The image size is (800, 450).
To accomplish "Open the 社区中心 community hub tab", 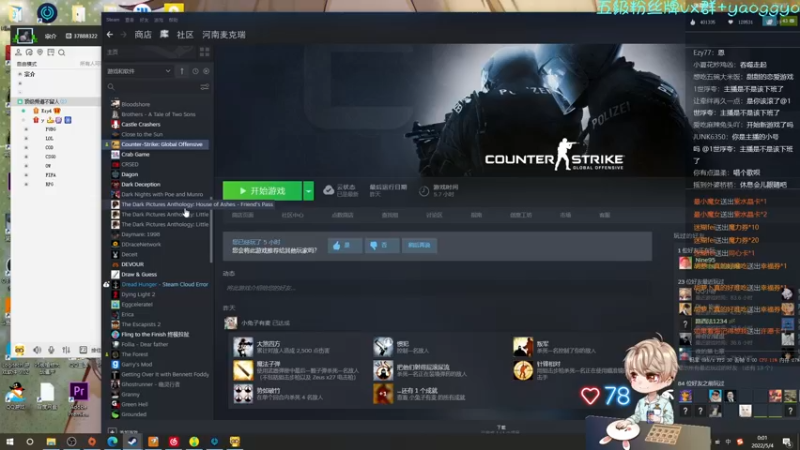I will coord(292,215).
